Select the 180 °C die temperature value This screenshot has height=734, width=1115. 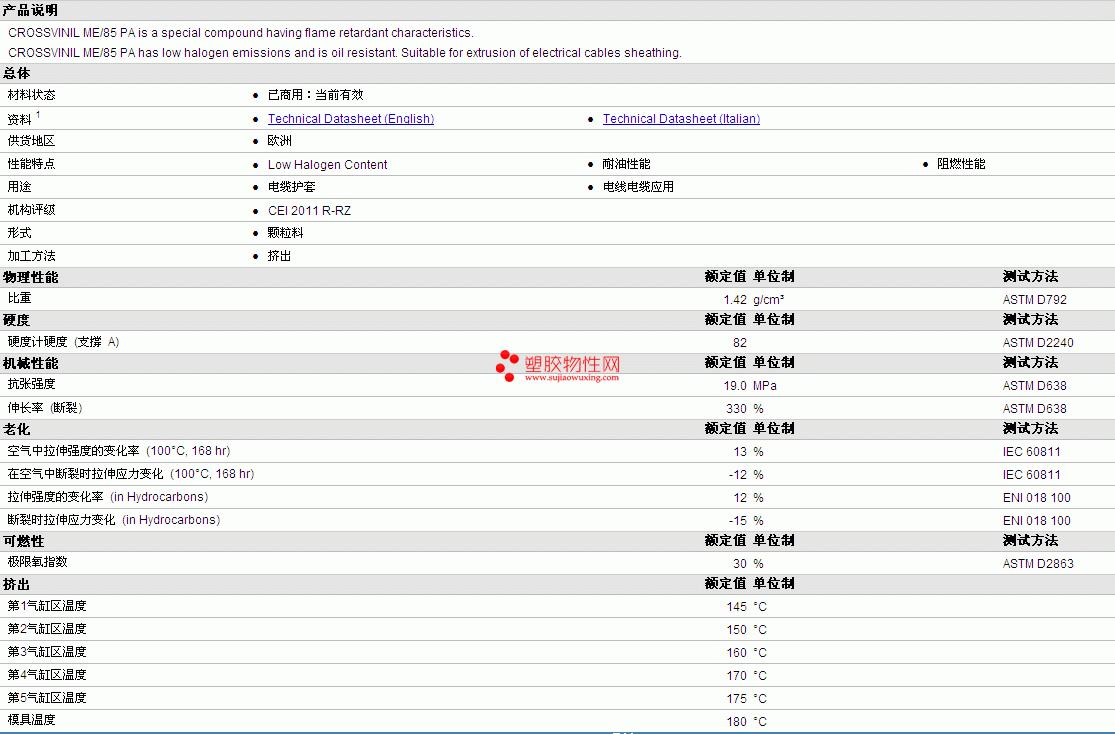click(x=747, y=721)
